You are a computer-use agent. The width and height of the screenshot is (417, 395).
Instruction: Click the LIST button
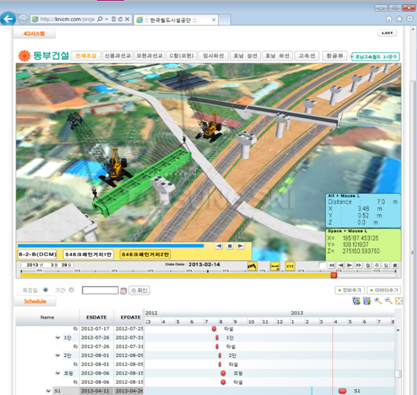pyautogui.click(x=387, y=33)
